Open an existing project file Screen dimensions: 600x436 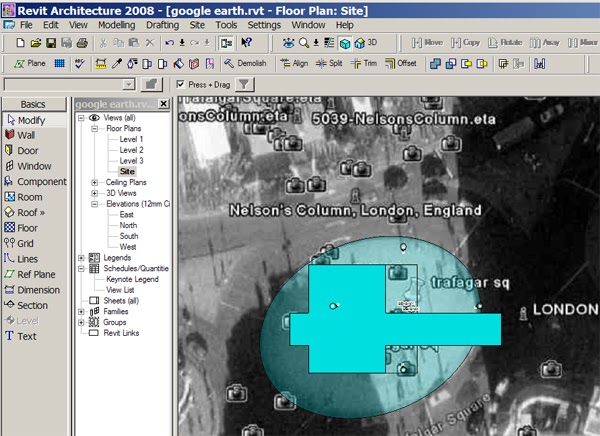pyautogui.click(x=36, y=42)
